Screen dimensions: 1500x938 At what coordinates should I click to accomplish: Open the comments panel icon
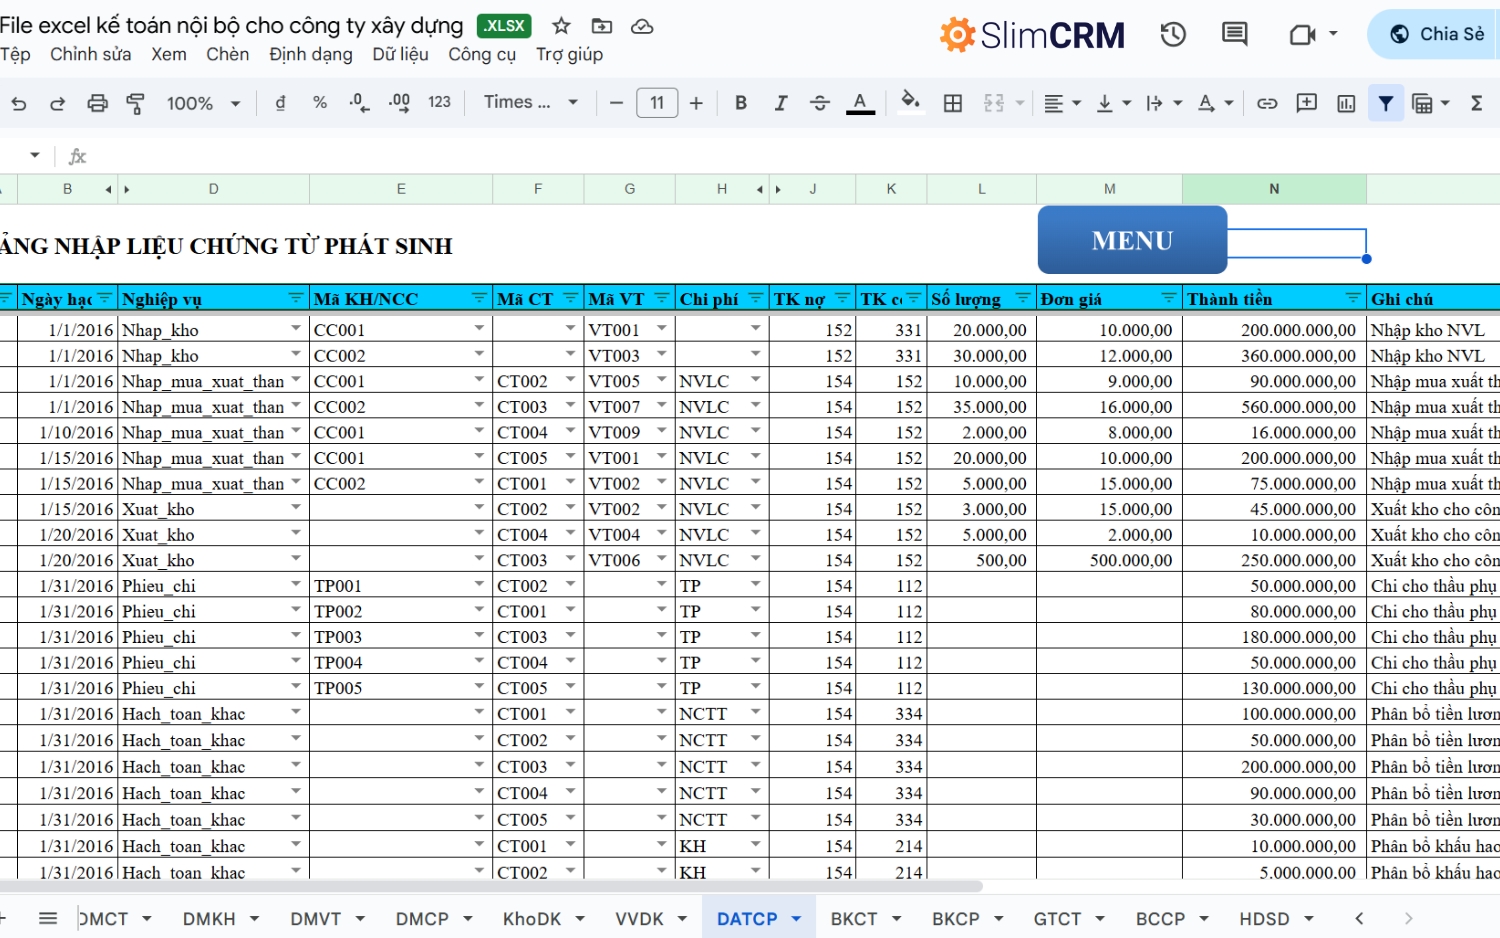1235,35
